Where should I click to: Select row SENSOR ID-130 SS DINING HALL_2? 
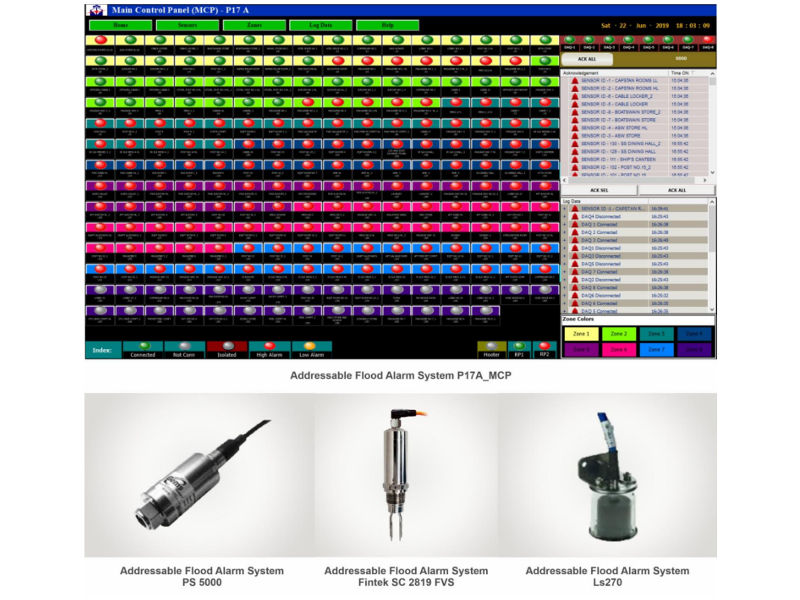tap(635, 144)
